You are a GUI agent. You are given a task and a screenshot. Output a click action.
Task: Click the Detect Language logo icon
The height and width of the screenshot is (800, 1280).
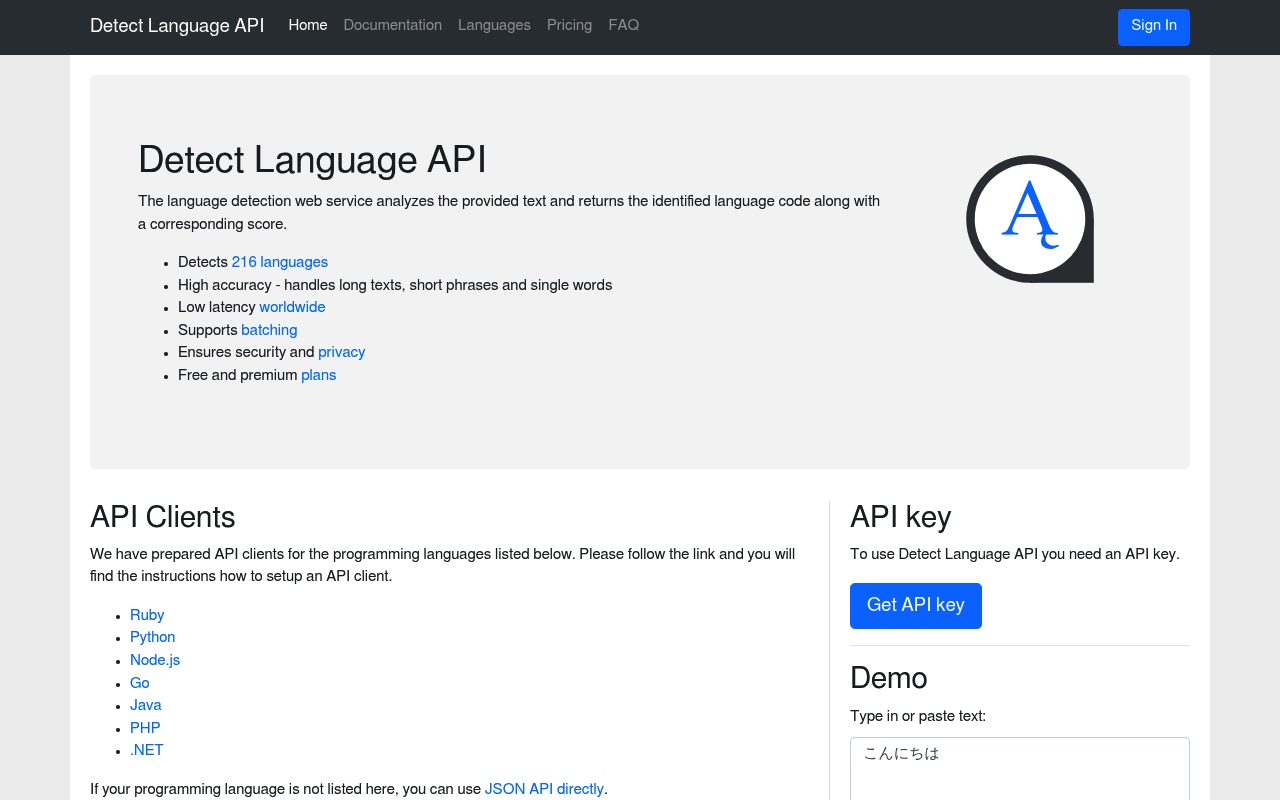click(1030, 219)
